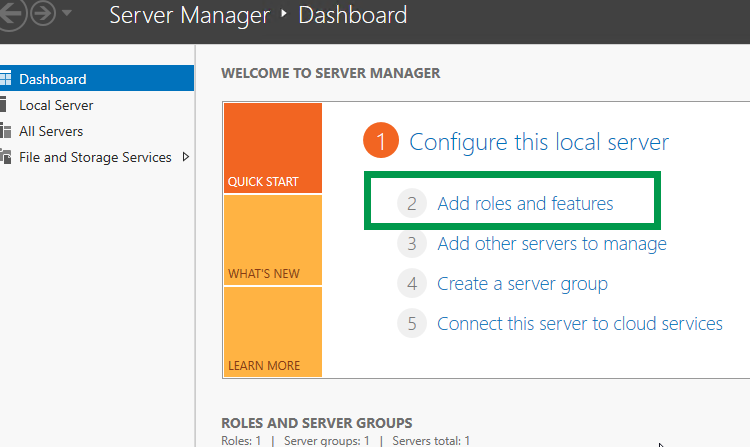Expand the File and Storage Services arrow
750x447 pixels.
coord(186,157)
